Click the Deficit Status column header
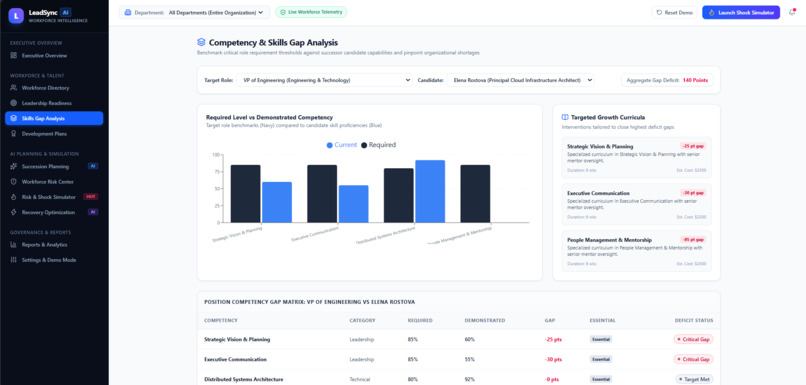Viewport: 806px width, 385px height. (694, 320)
